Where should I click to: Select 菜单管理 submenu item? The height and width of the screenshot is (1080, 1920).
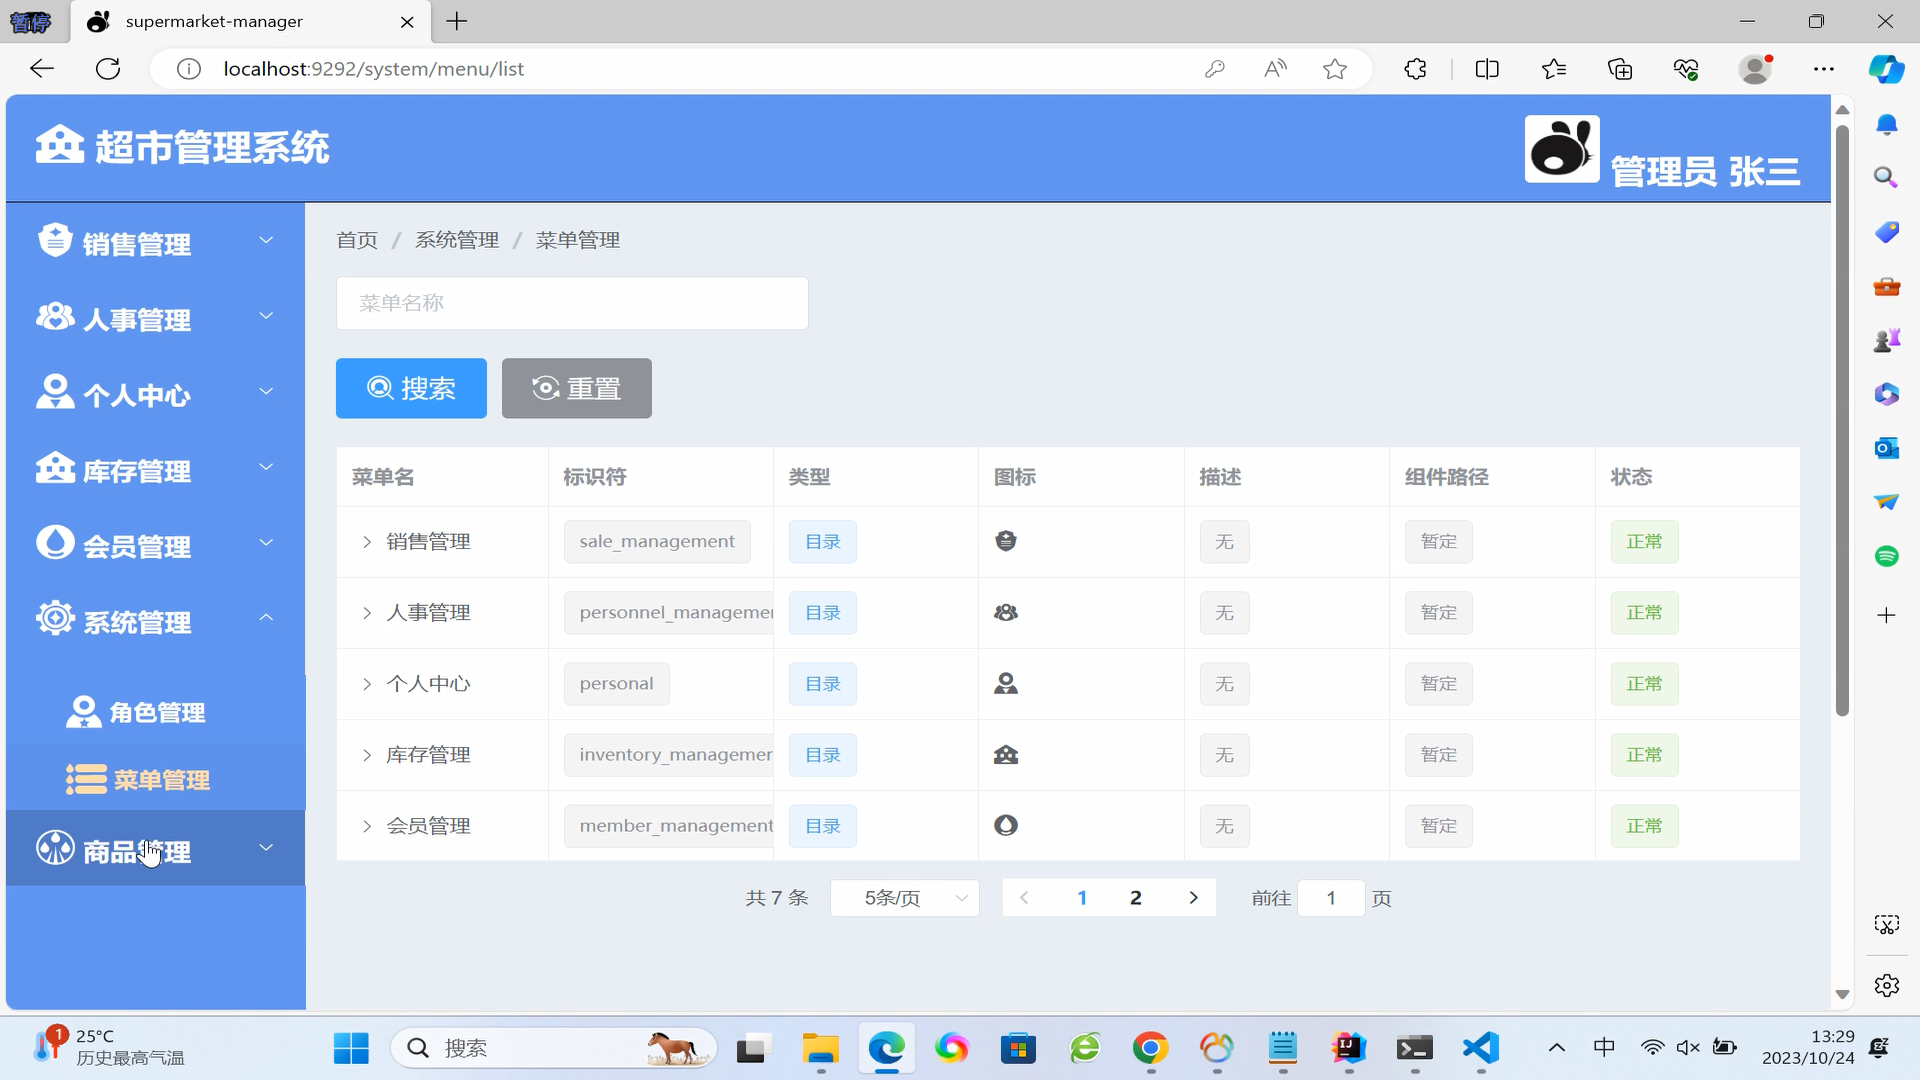click(161, 780)
